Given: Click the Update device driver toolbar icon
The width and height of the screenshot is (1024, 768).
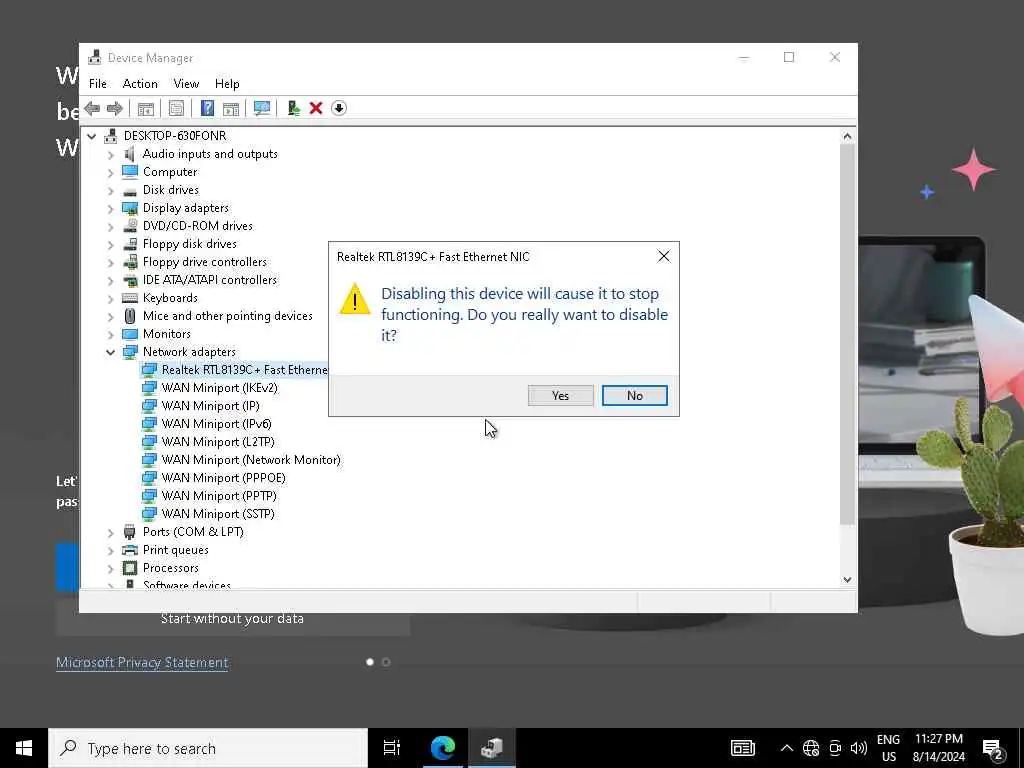Looking at the screenshot, I should 293,108.
